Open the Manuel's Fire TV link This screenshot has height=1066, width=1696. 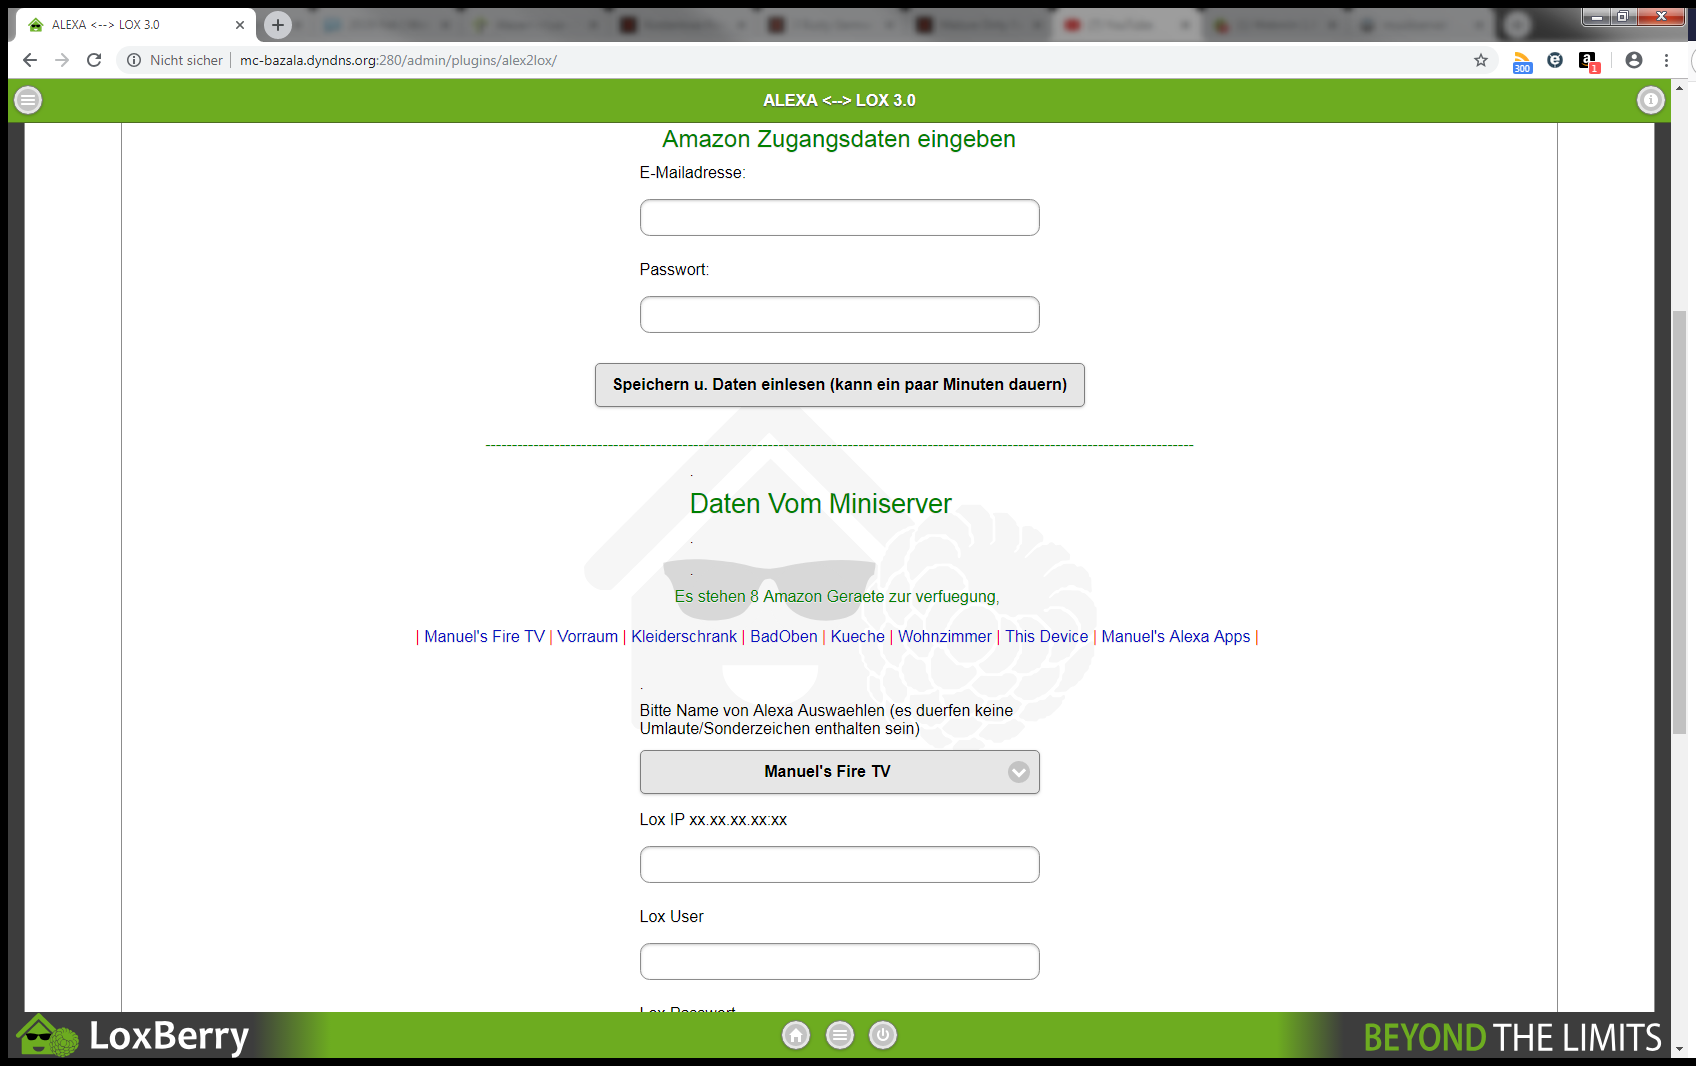click(x=484, y=636)
